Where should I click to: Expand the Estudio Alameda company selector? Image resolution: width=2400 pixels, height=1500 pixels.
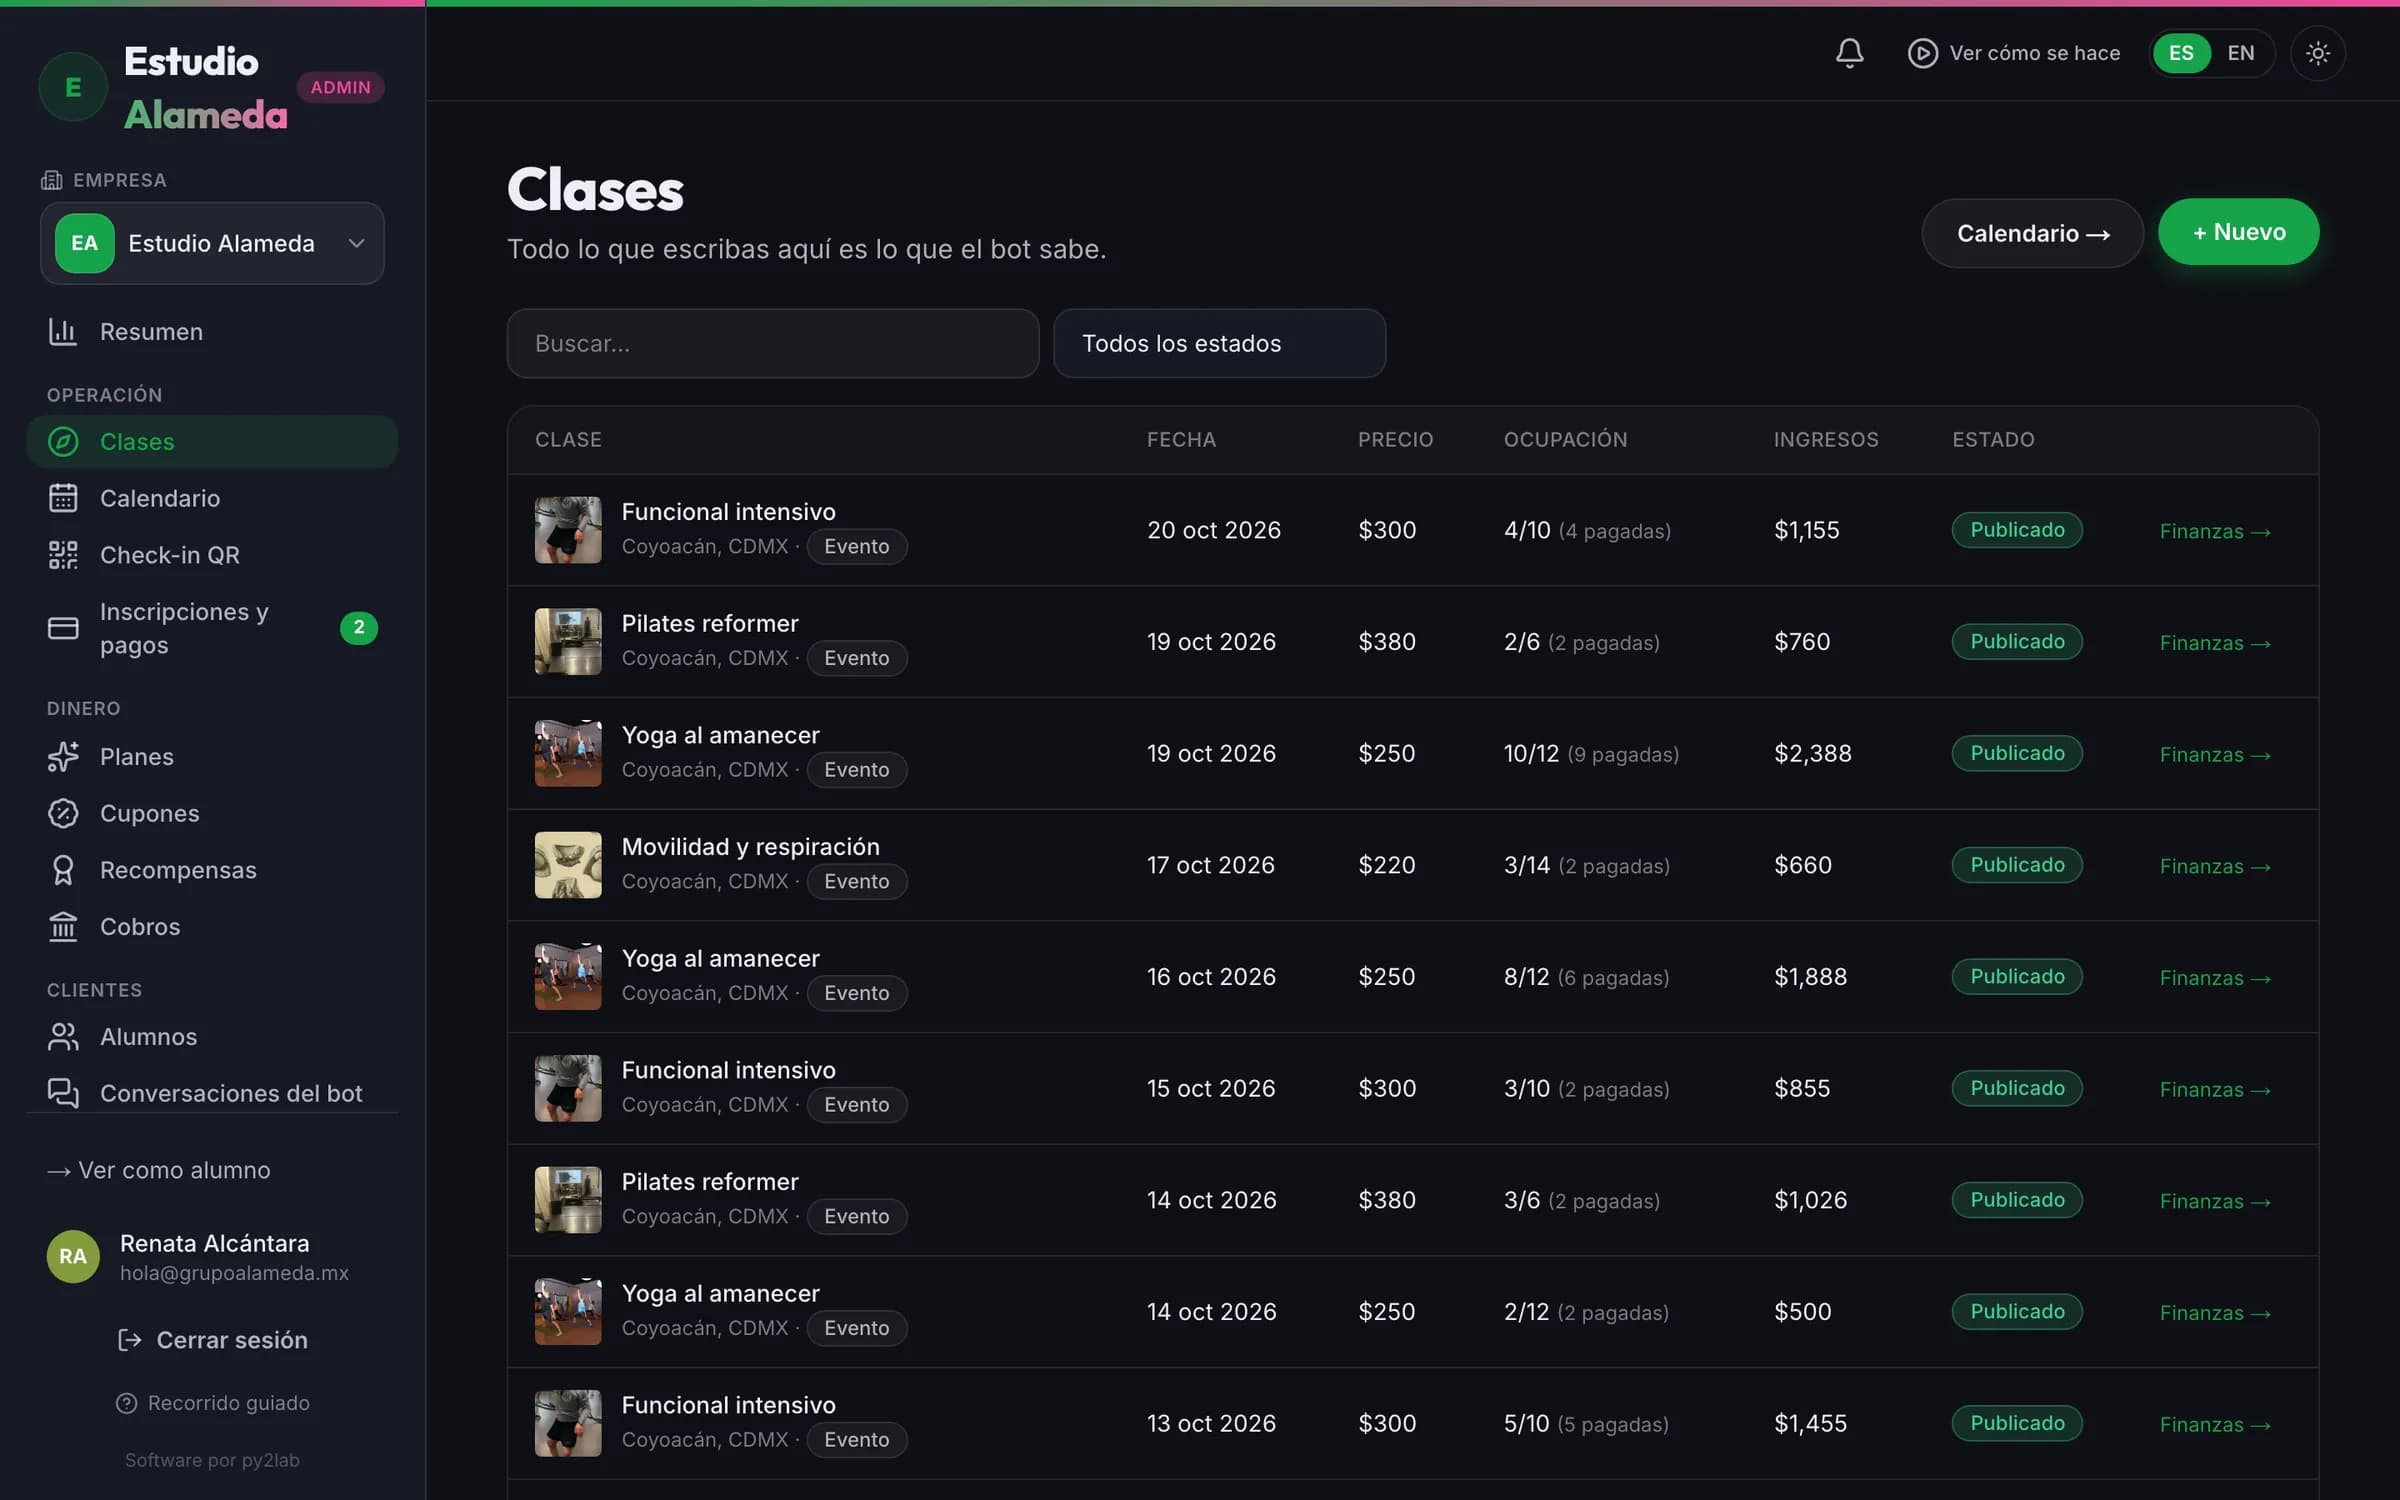[212, 243]
